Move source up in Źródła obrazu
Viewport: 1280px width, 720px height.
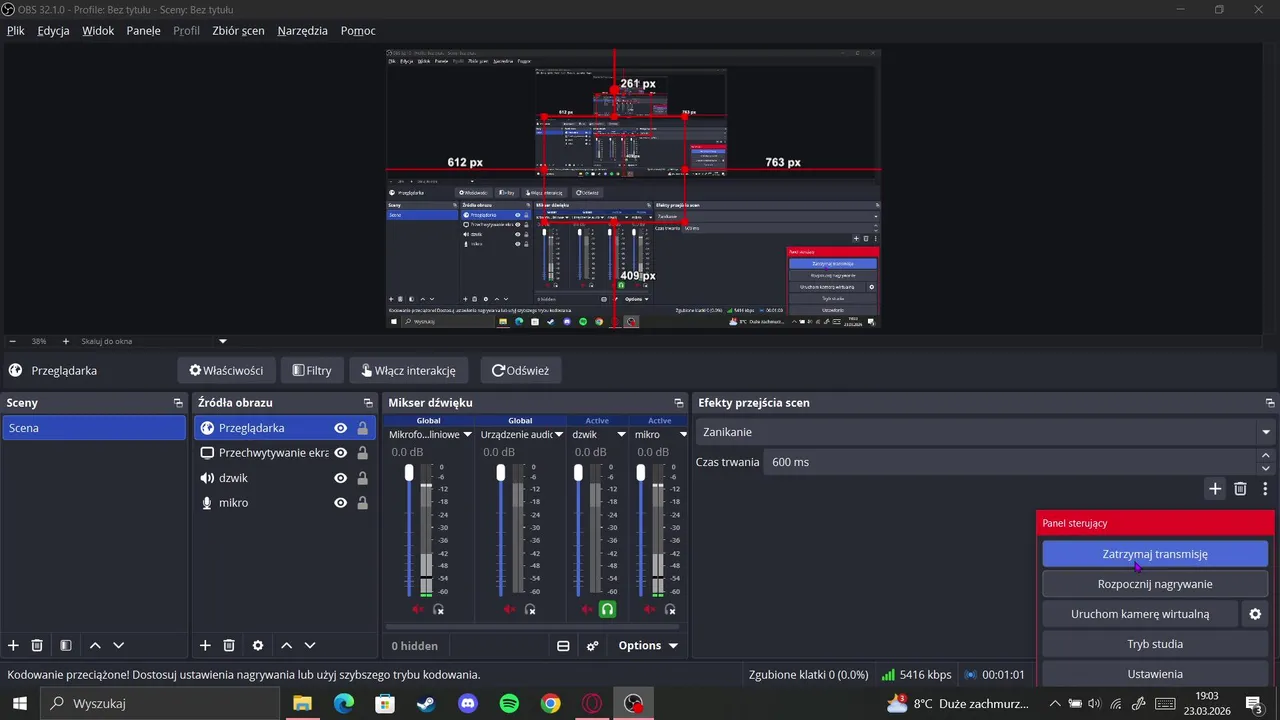point(286,646)
